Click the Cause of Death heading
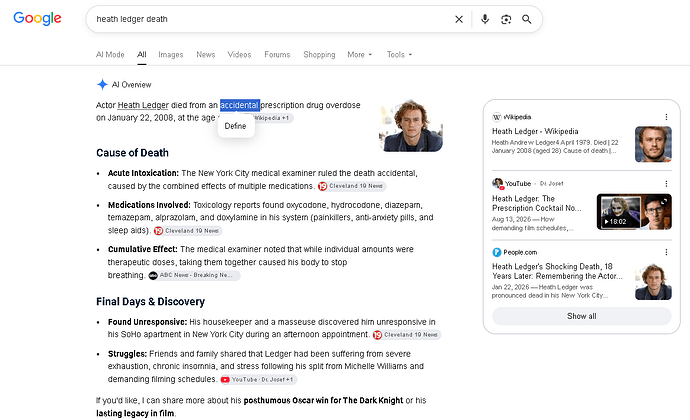 [132, 153]
